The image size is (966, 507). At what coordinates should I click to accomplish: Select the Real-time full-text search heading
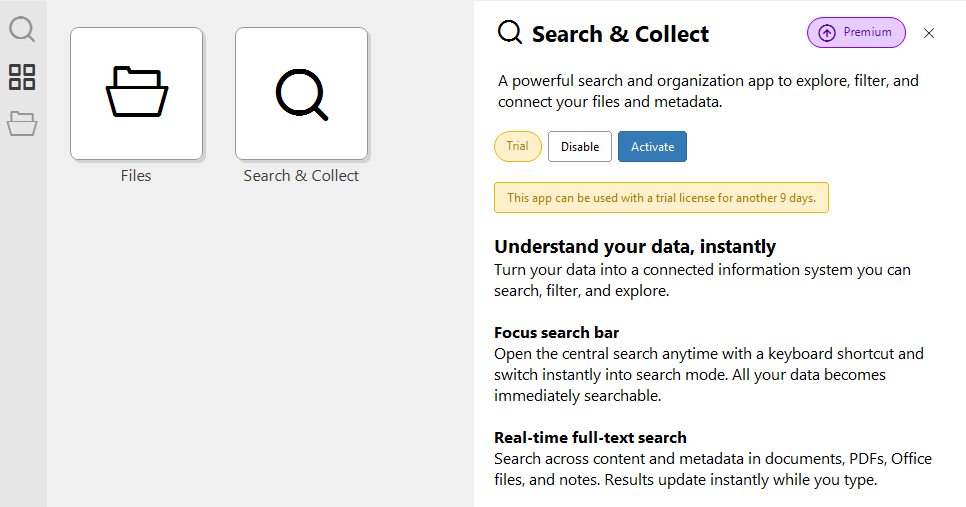tap(590, 437)
